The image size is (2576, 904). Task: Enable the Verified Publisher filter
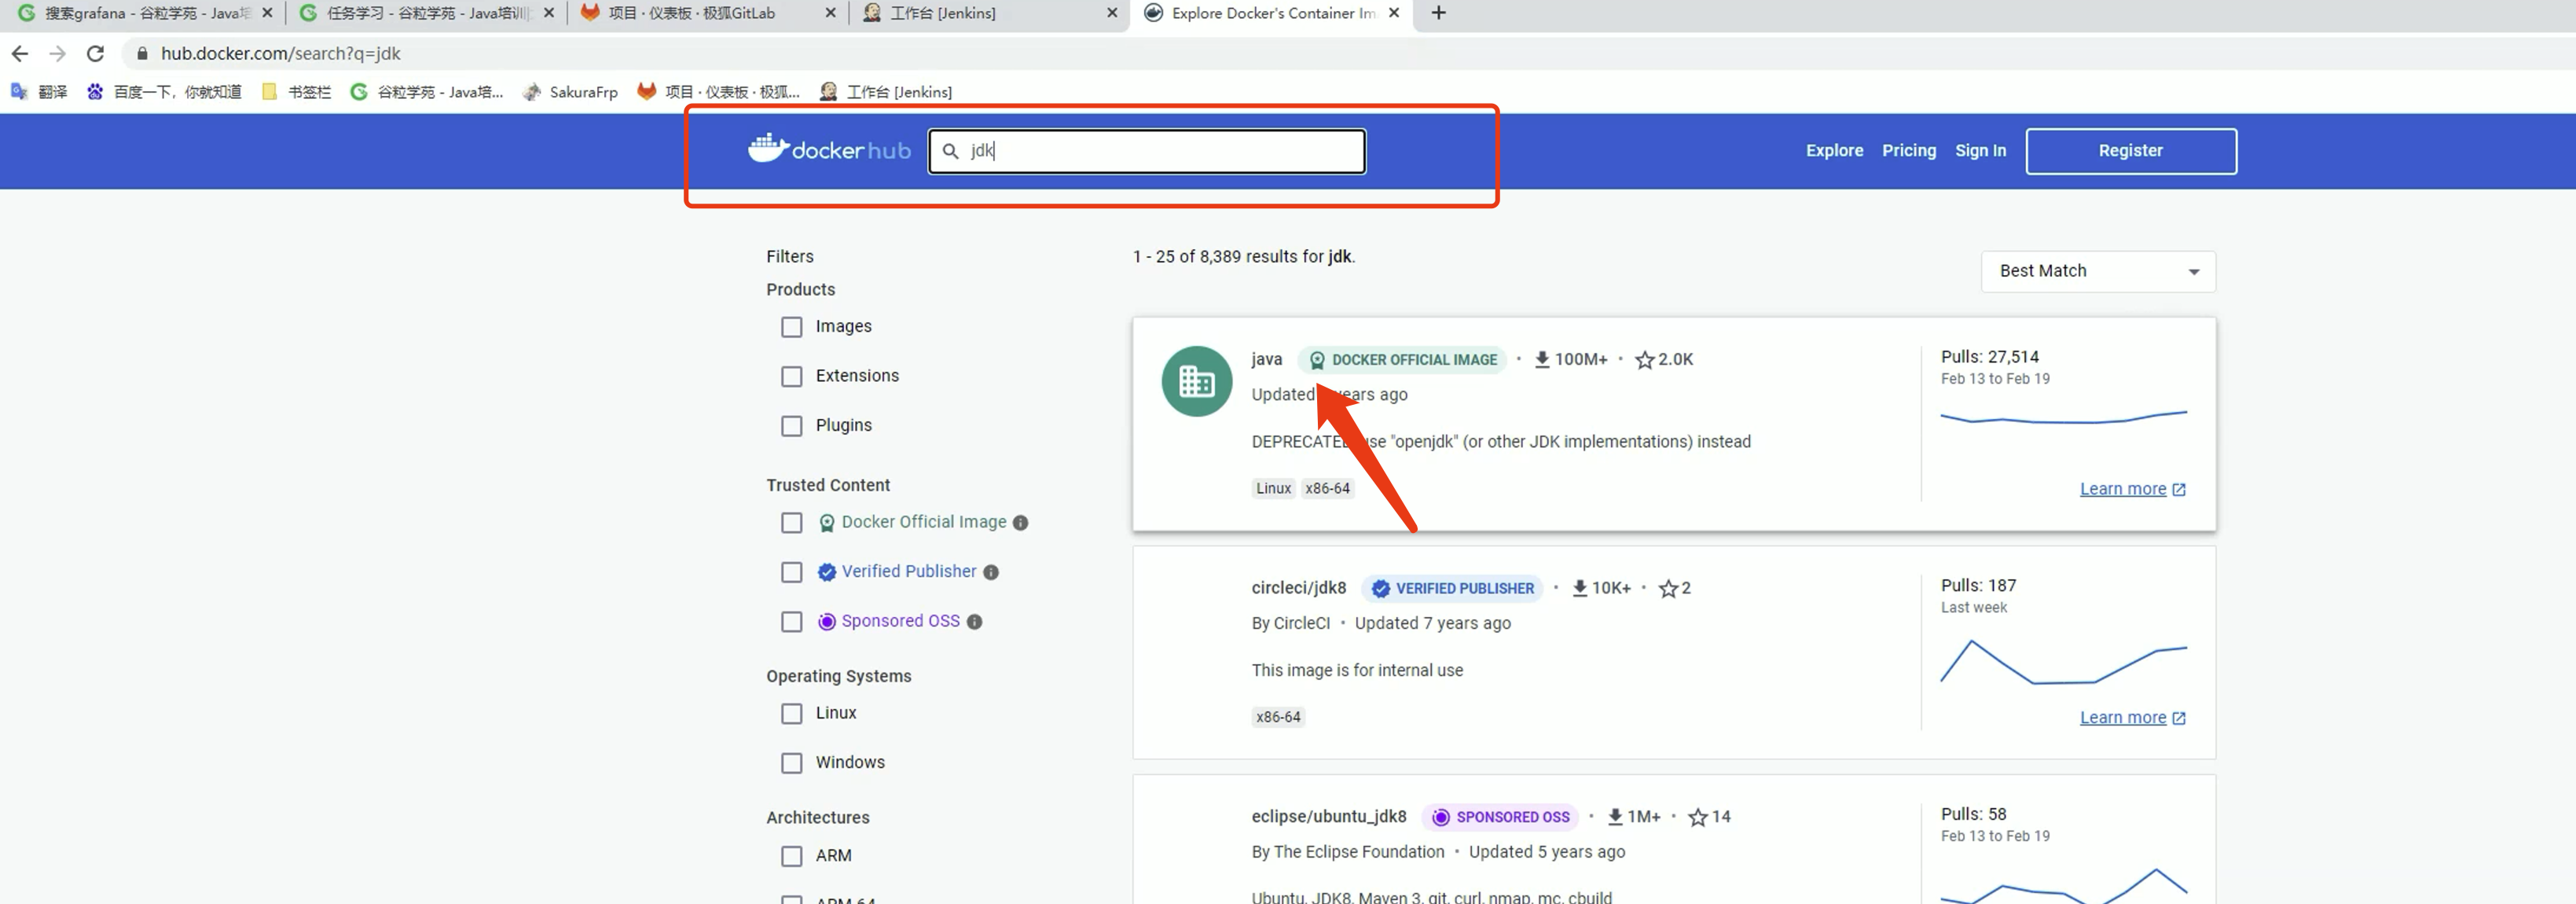click(791, 572)
